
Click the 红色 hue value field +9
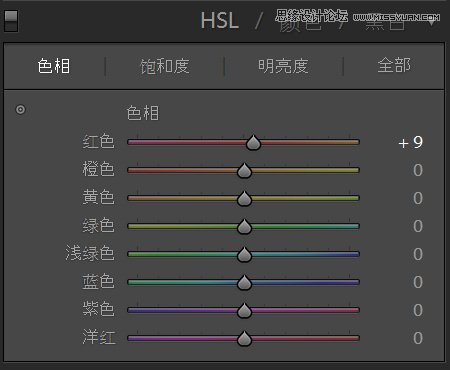[411, 142]
